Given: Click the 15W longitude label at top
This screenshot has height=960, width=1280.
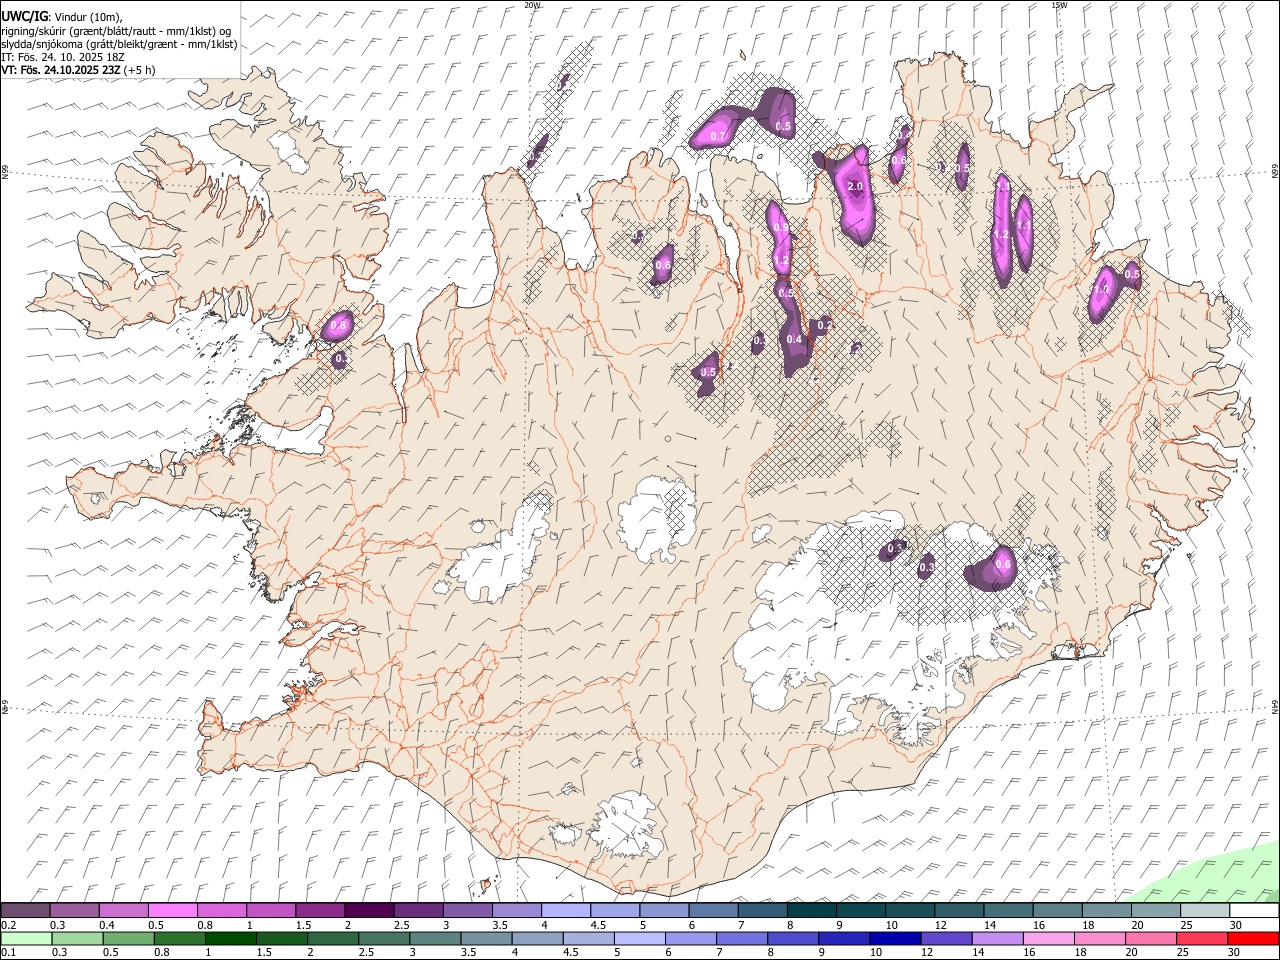Looking at the screenshot, I should pos(1059,5).
